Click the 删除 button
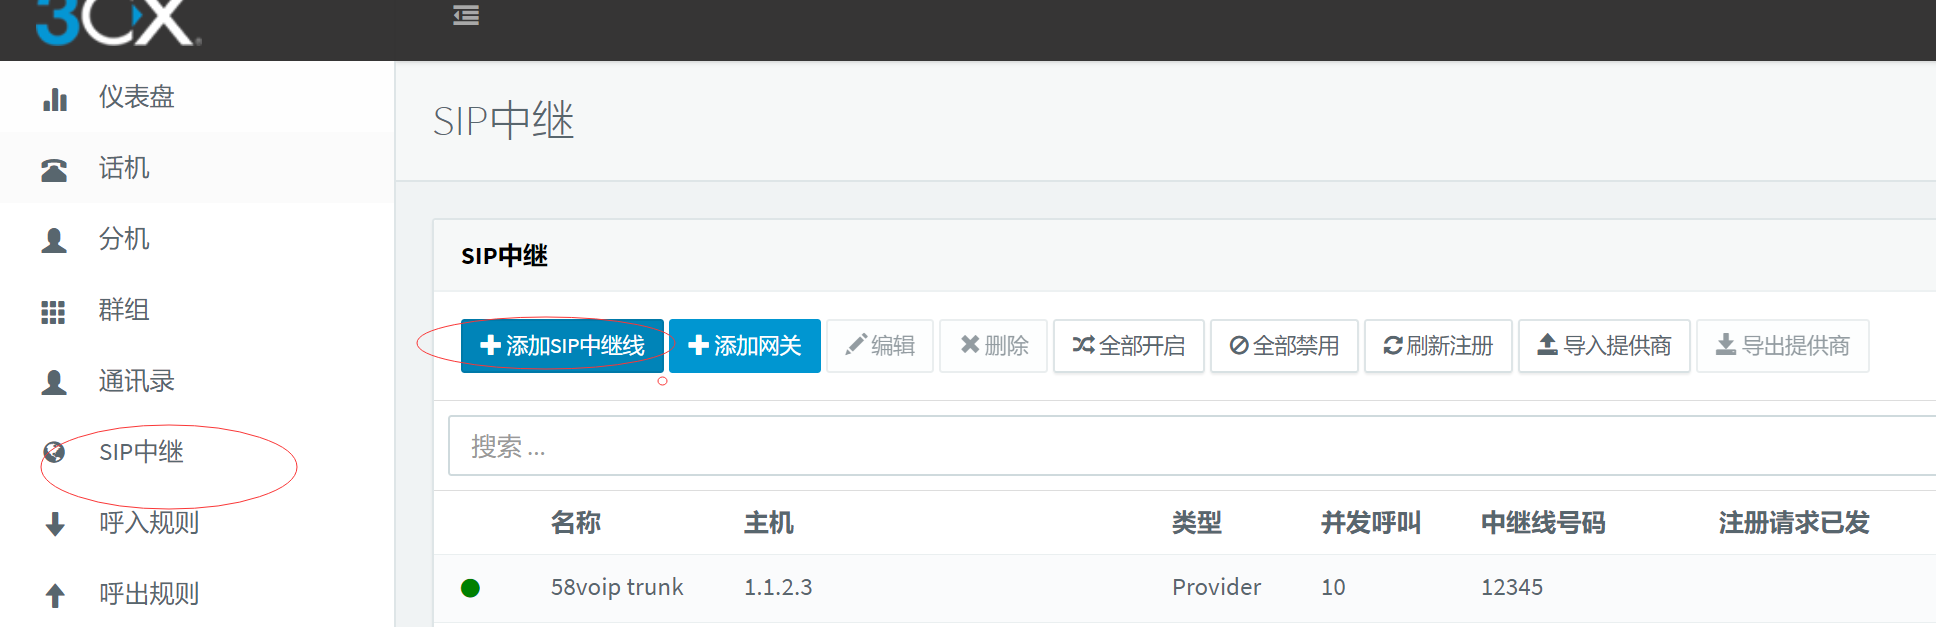Image resolution: width=1936 pixels, height=627 pixels. point(994,346)
